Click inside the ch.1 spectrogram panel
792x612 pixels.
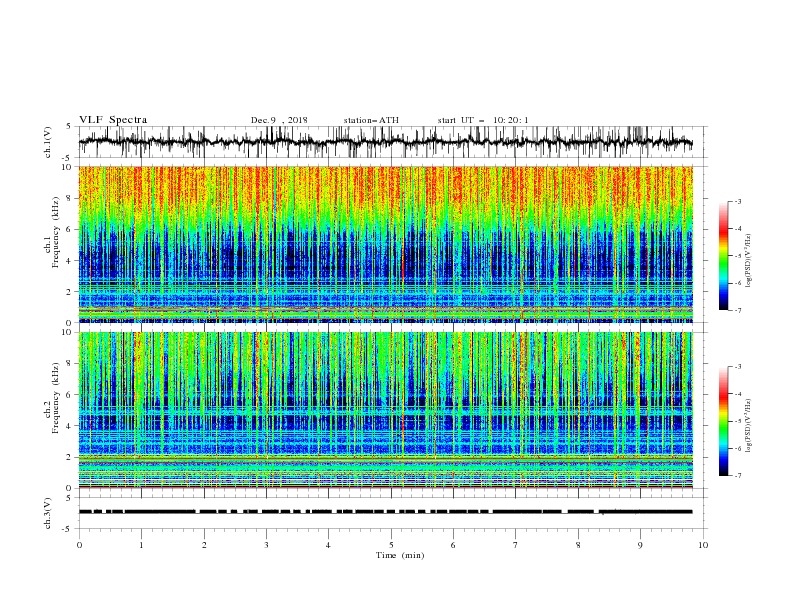(x=386, y=244)
